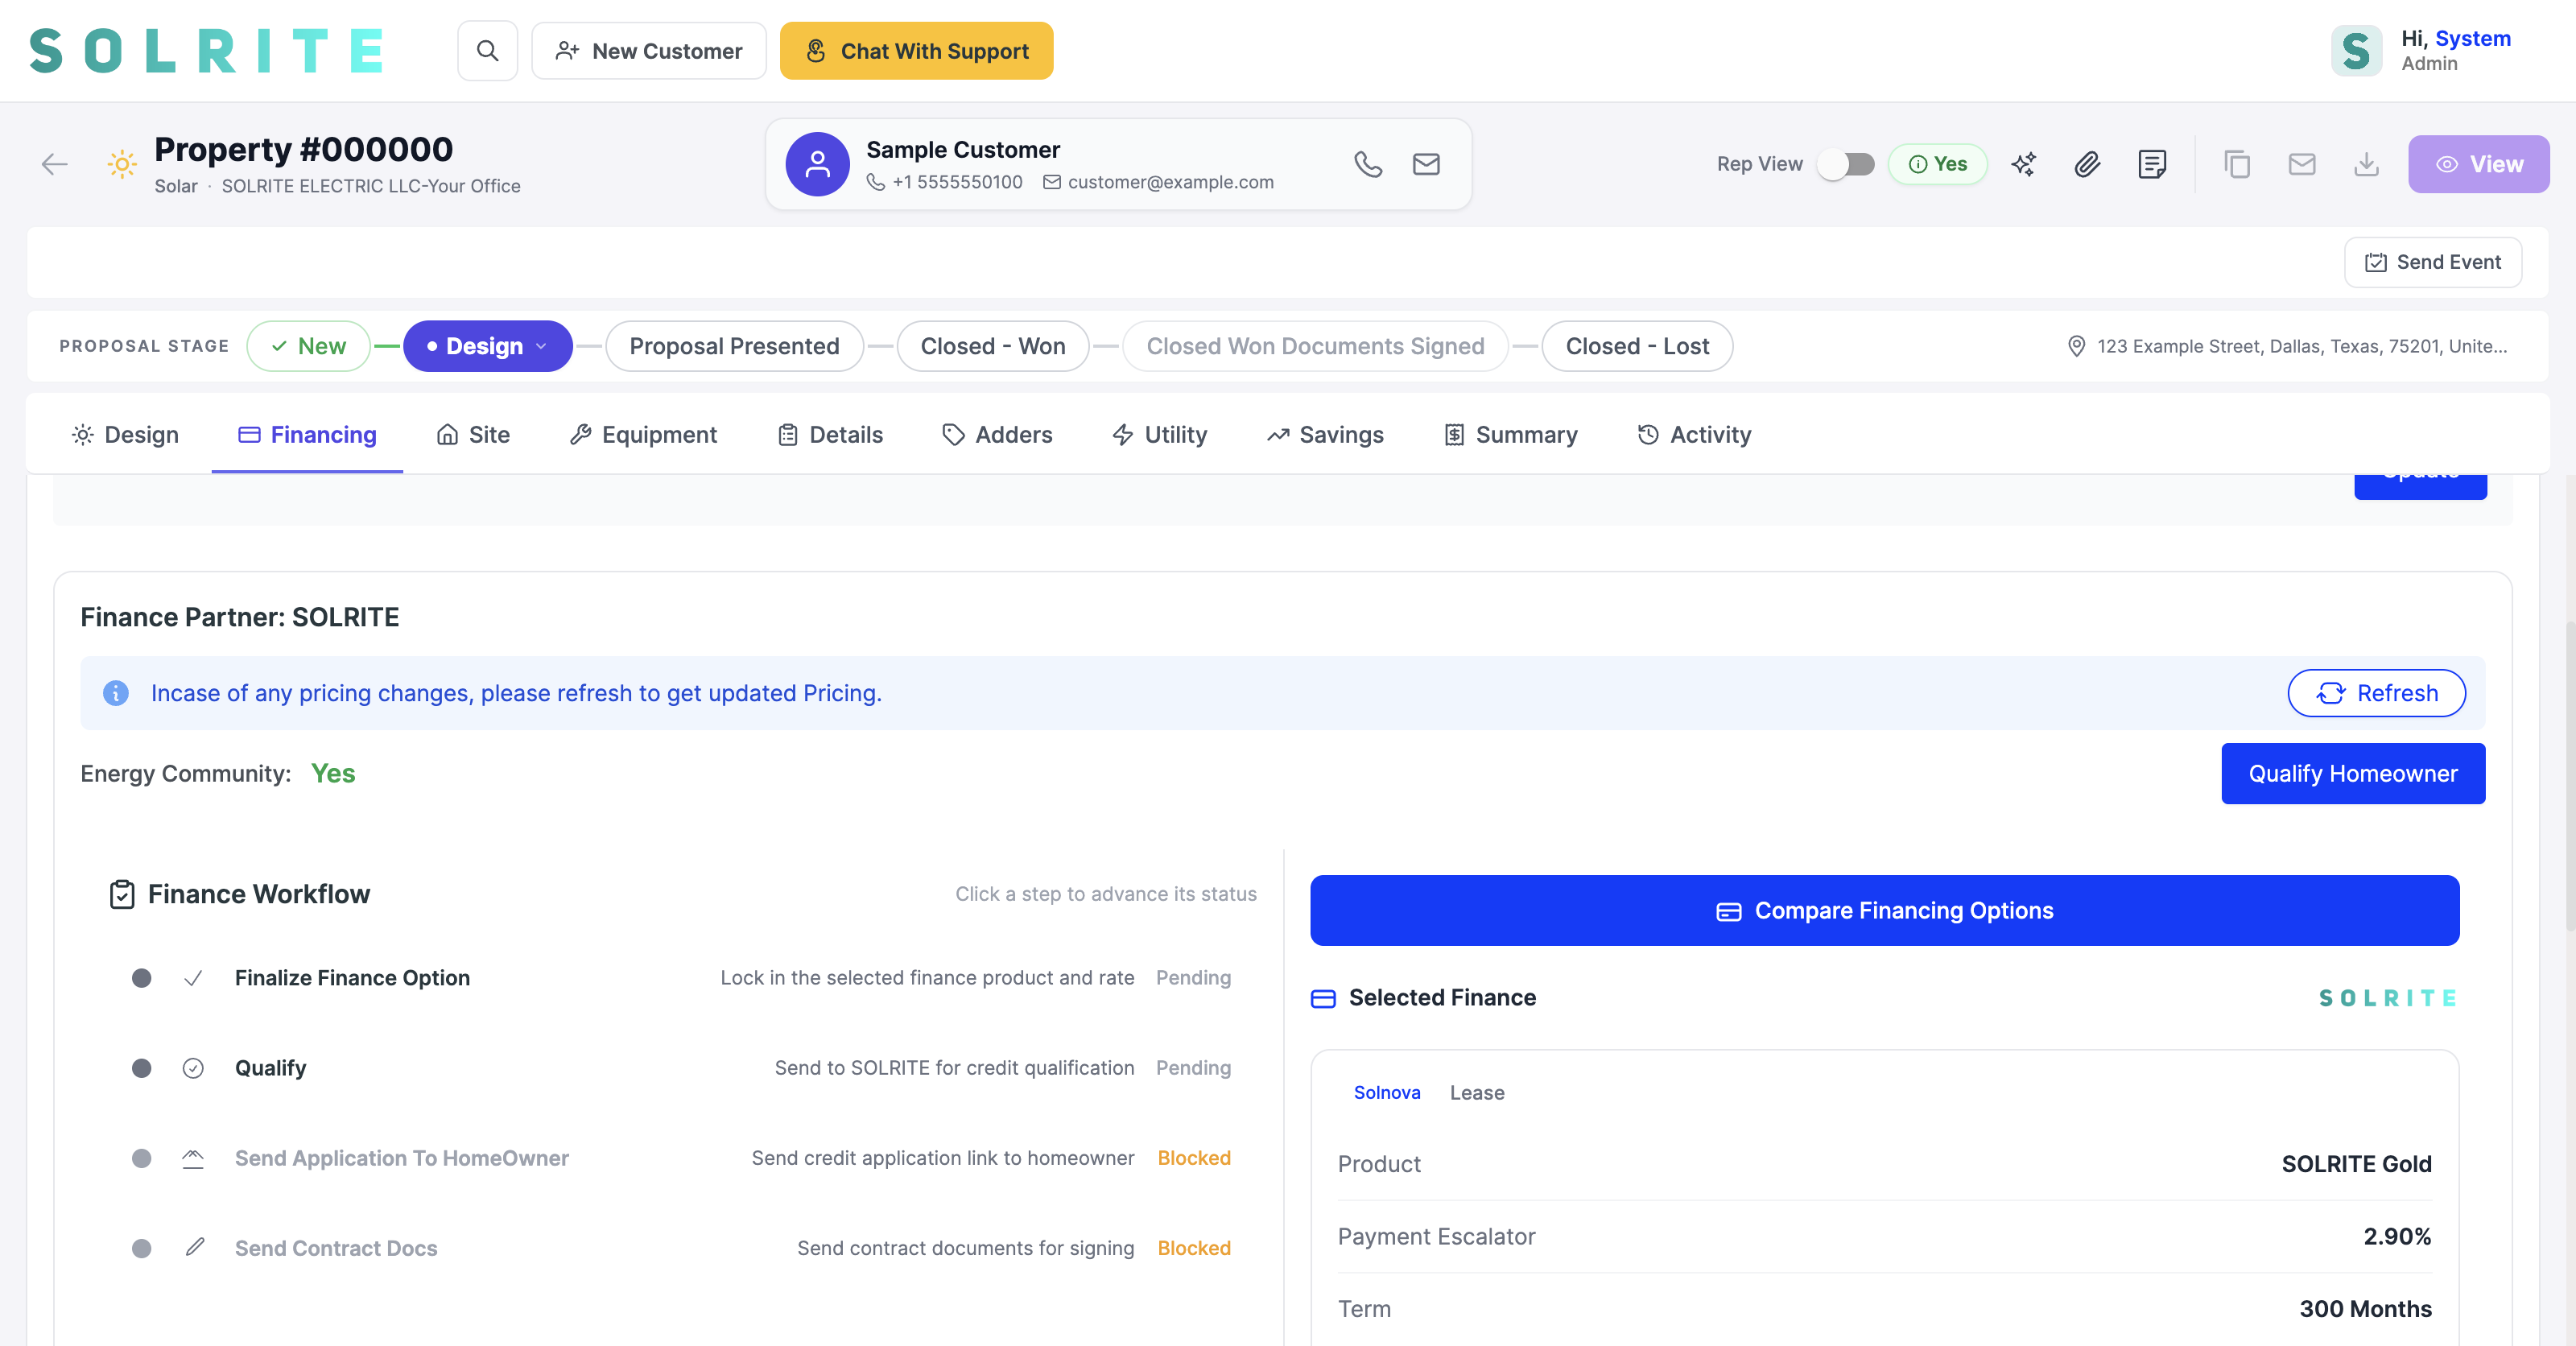Click the 300 Months term value
This screenshot has width=2576, height=1346.
pyautogui.click(x=2364, y=1309)
